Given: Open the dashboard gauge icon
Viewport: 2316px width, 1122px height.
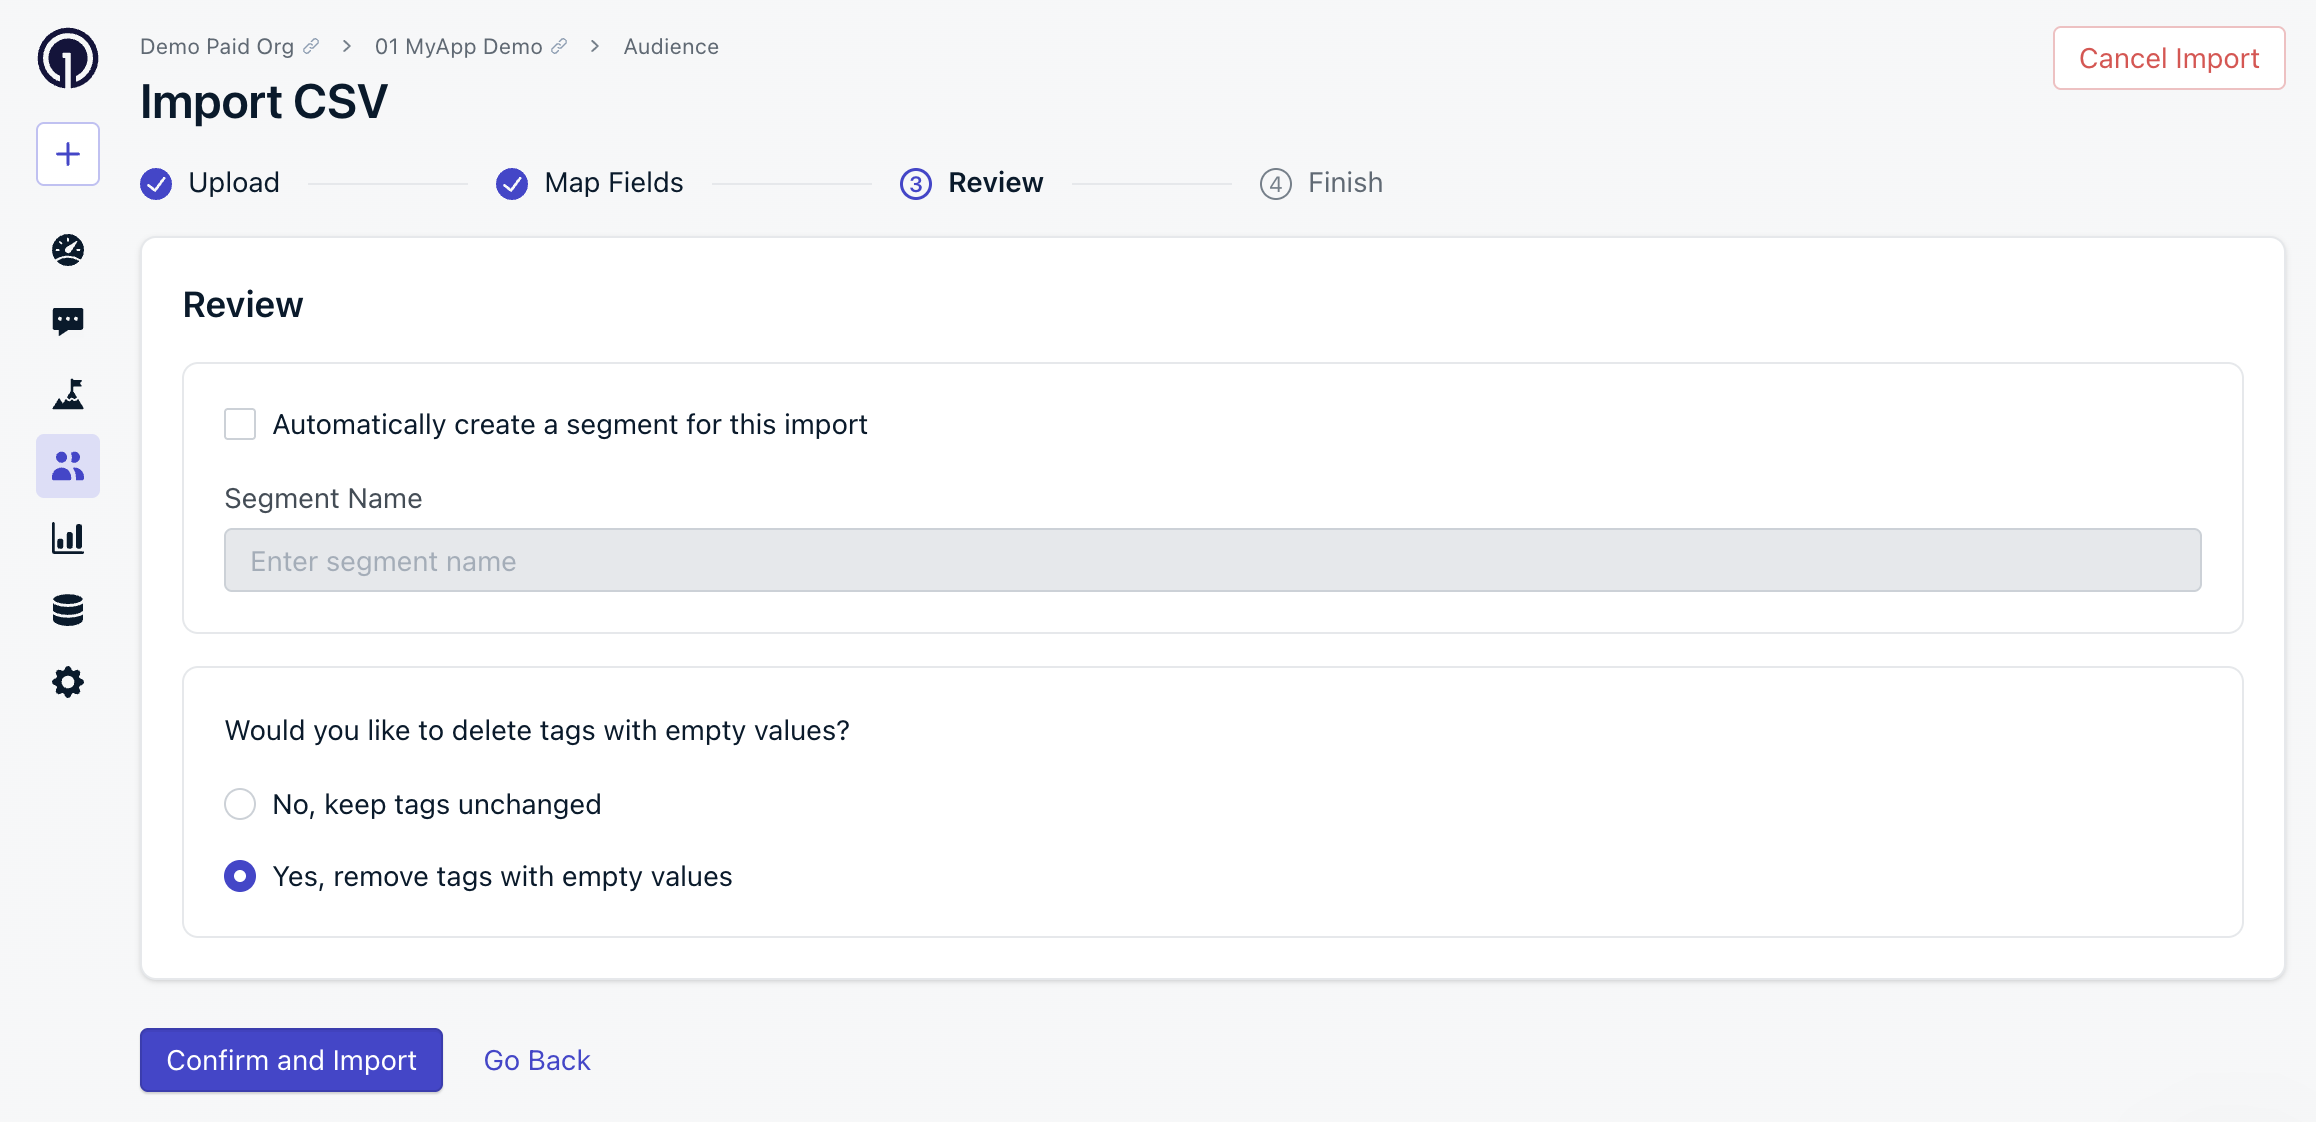Looking at the screenshot, I should tap(68, 250).
